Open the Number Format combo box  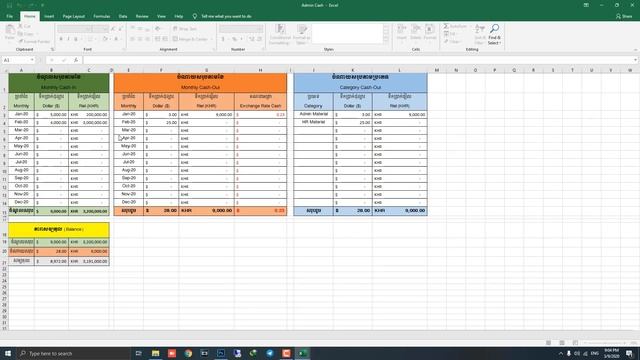tap(241, 29)
